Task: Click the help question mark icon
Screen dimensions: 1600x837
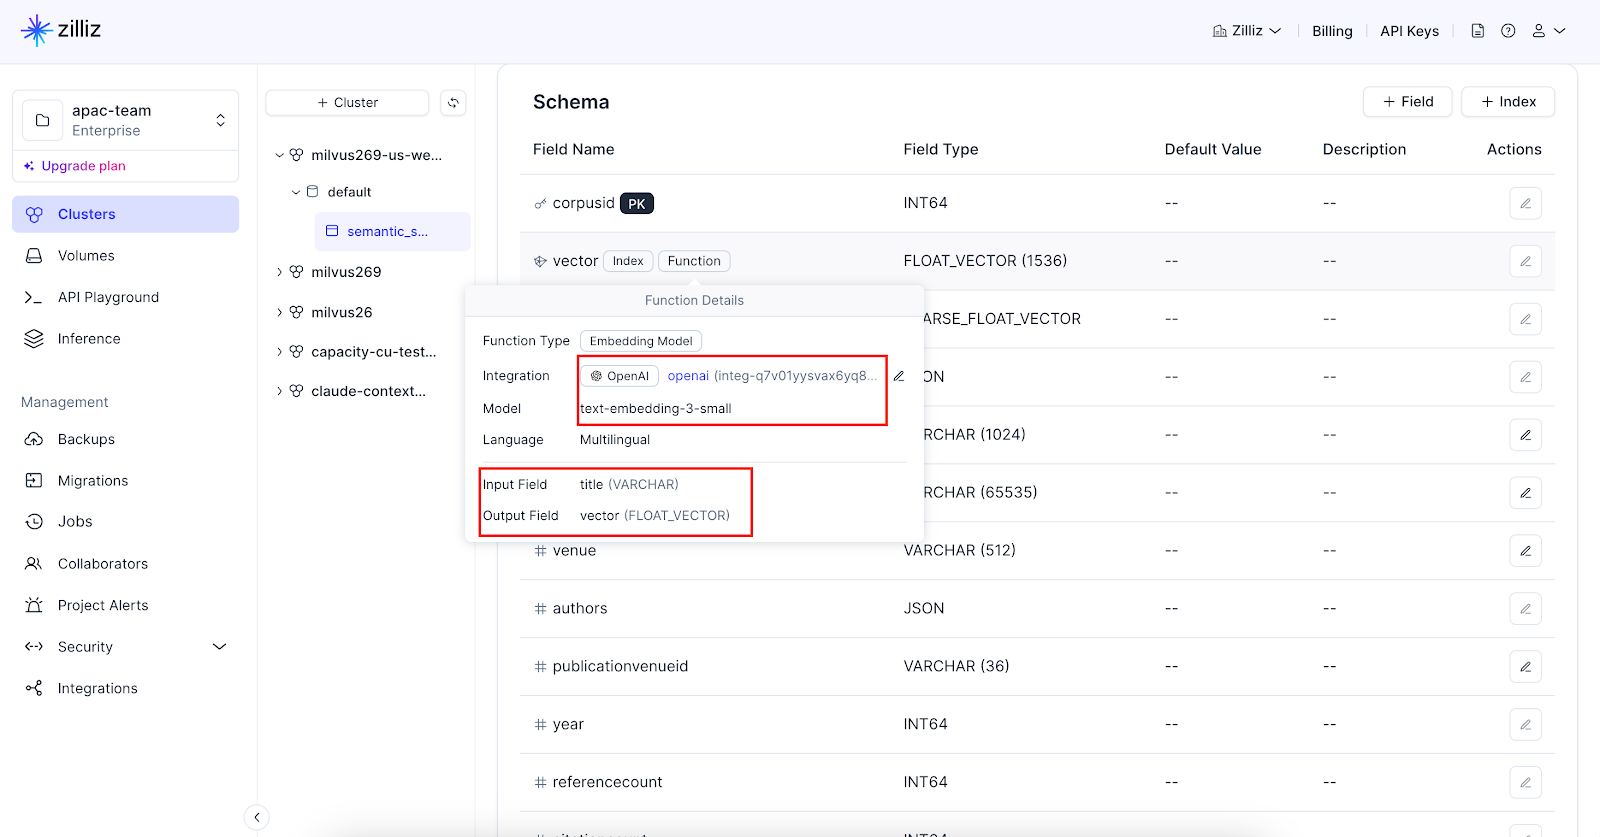Action: click(1508, 31)
